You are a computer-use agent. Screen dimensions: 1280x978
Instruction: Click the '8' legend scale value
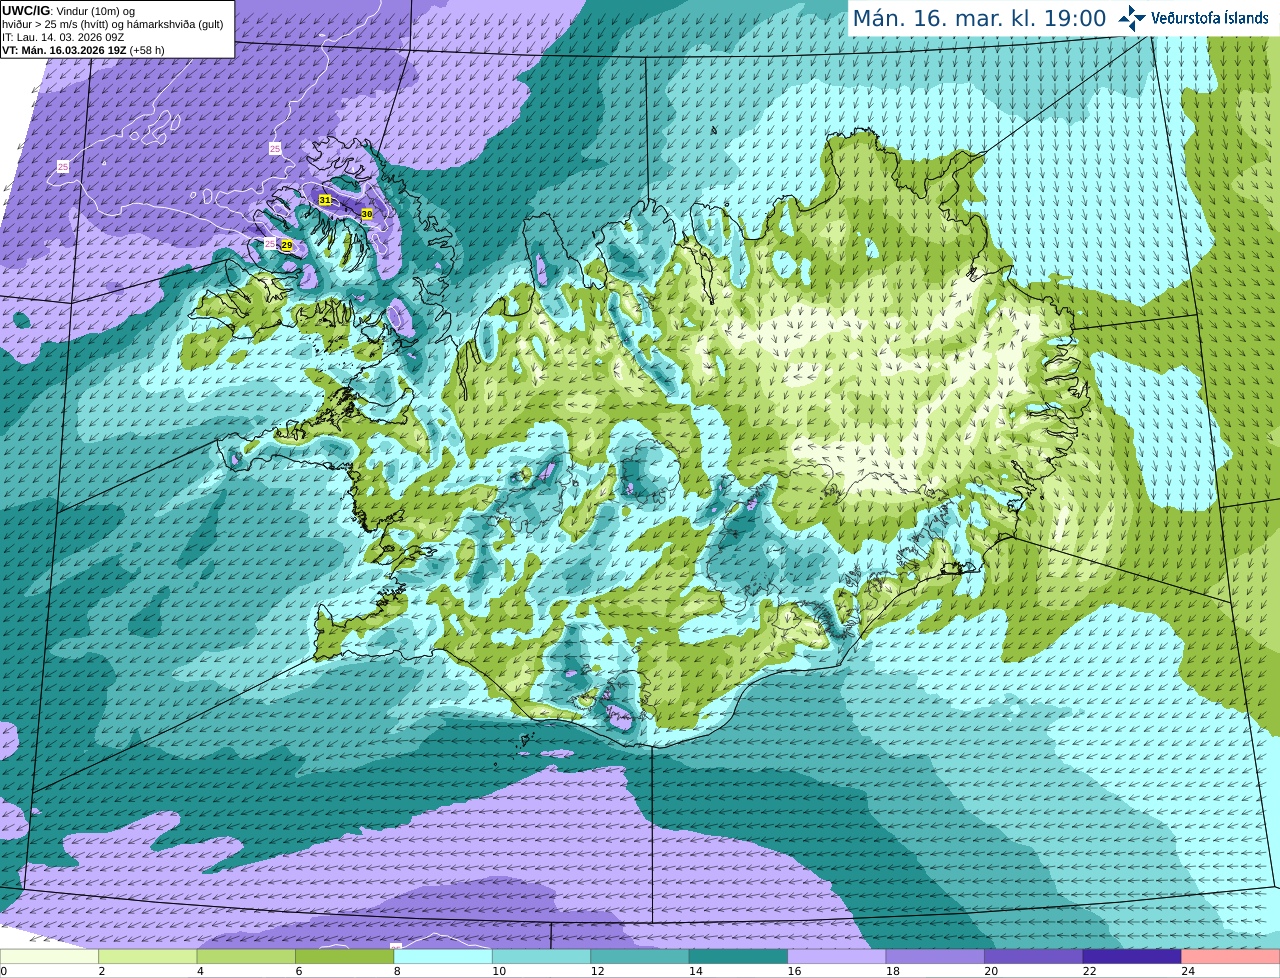coord(397,971)
